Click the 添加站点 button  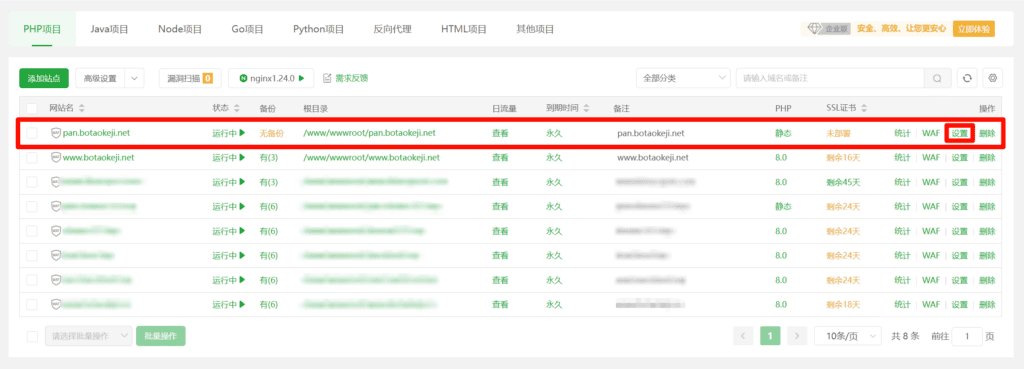pyautogui.click(x=44, y=78)
